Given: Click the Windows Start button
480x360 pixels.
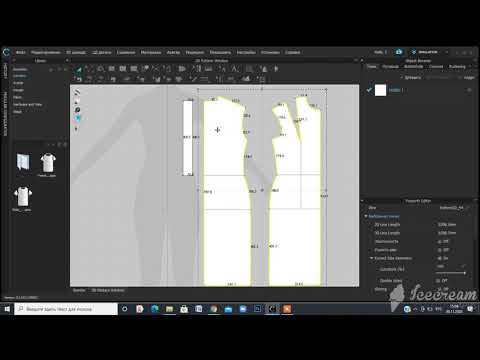Looking at the screenshot, I should tap(7, 309).
